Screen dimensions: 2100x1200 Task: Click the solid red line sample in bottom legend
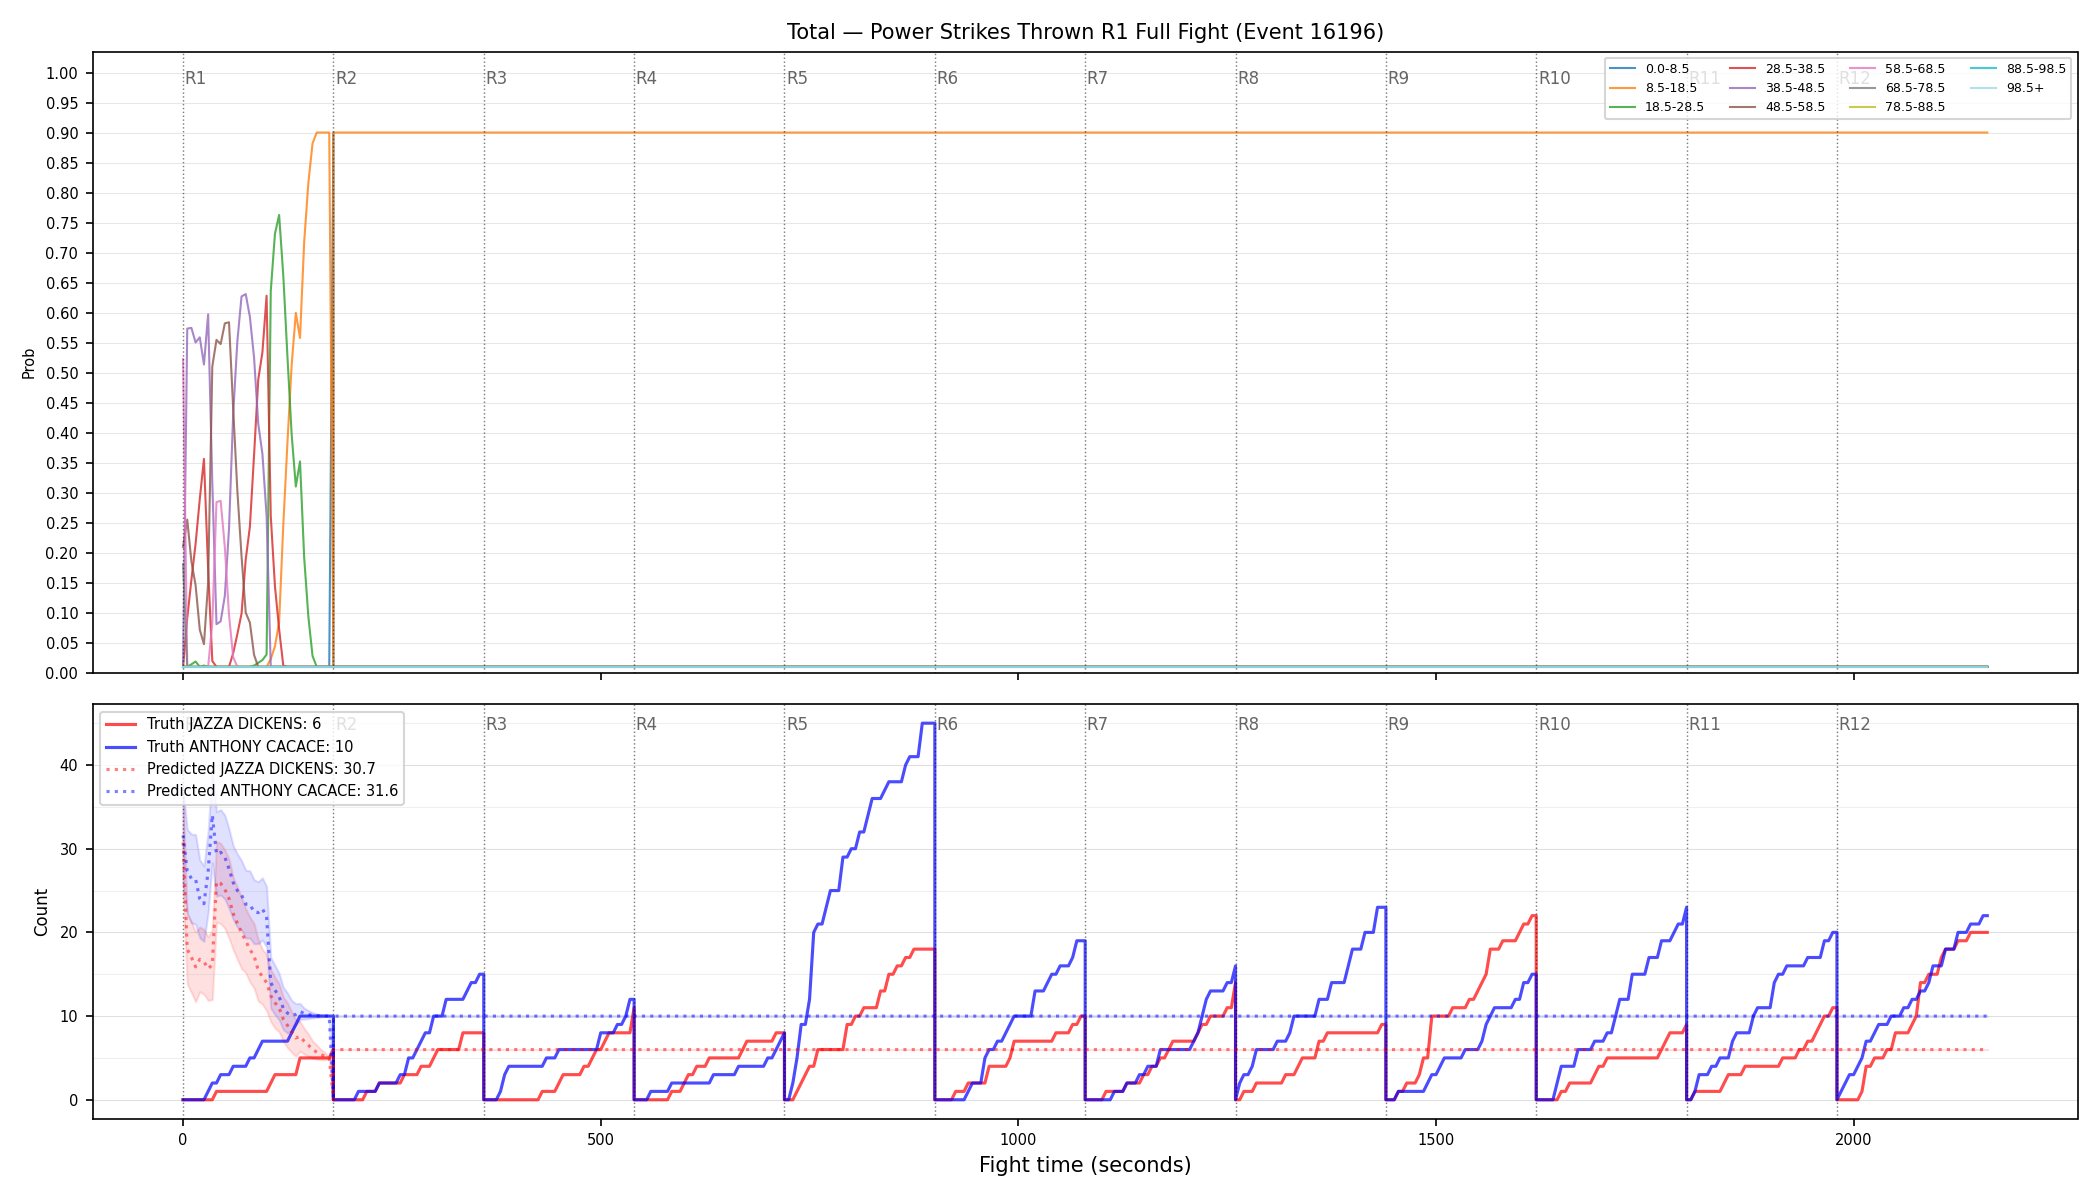point(121,724)
